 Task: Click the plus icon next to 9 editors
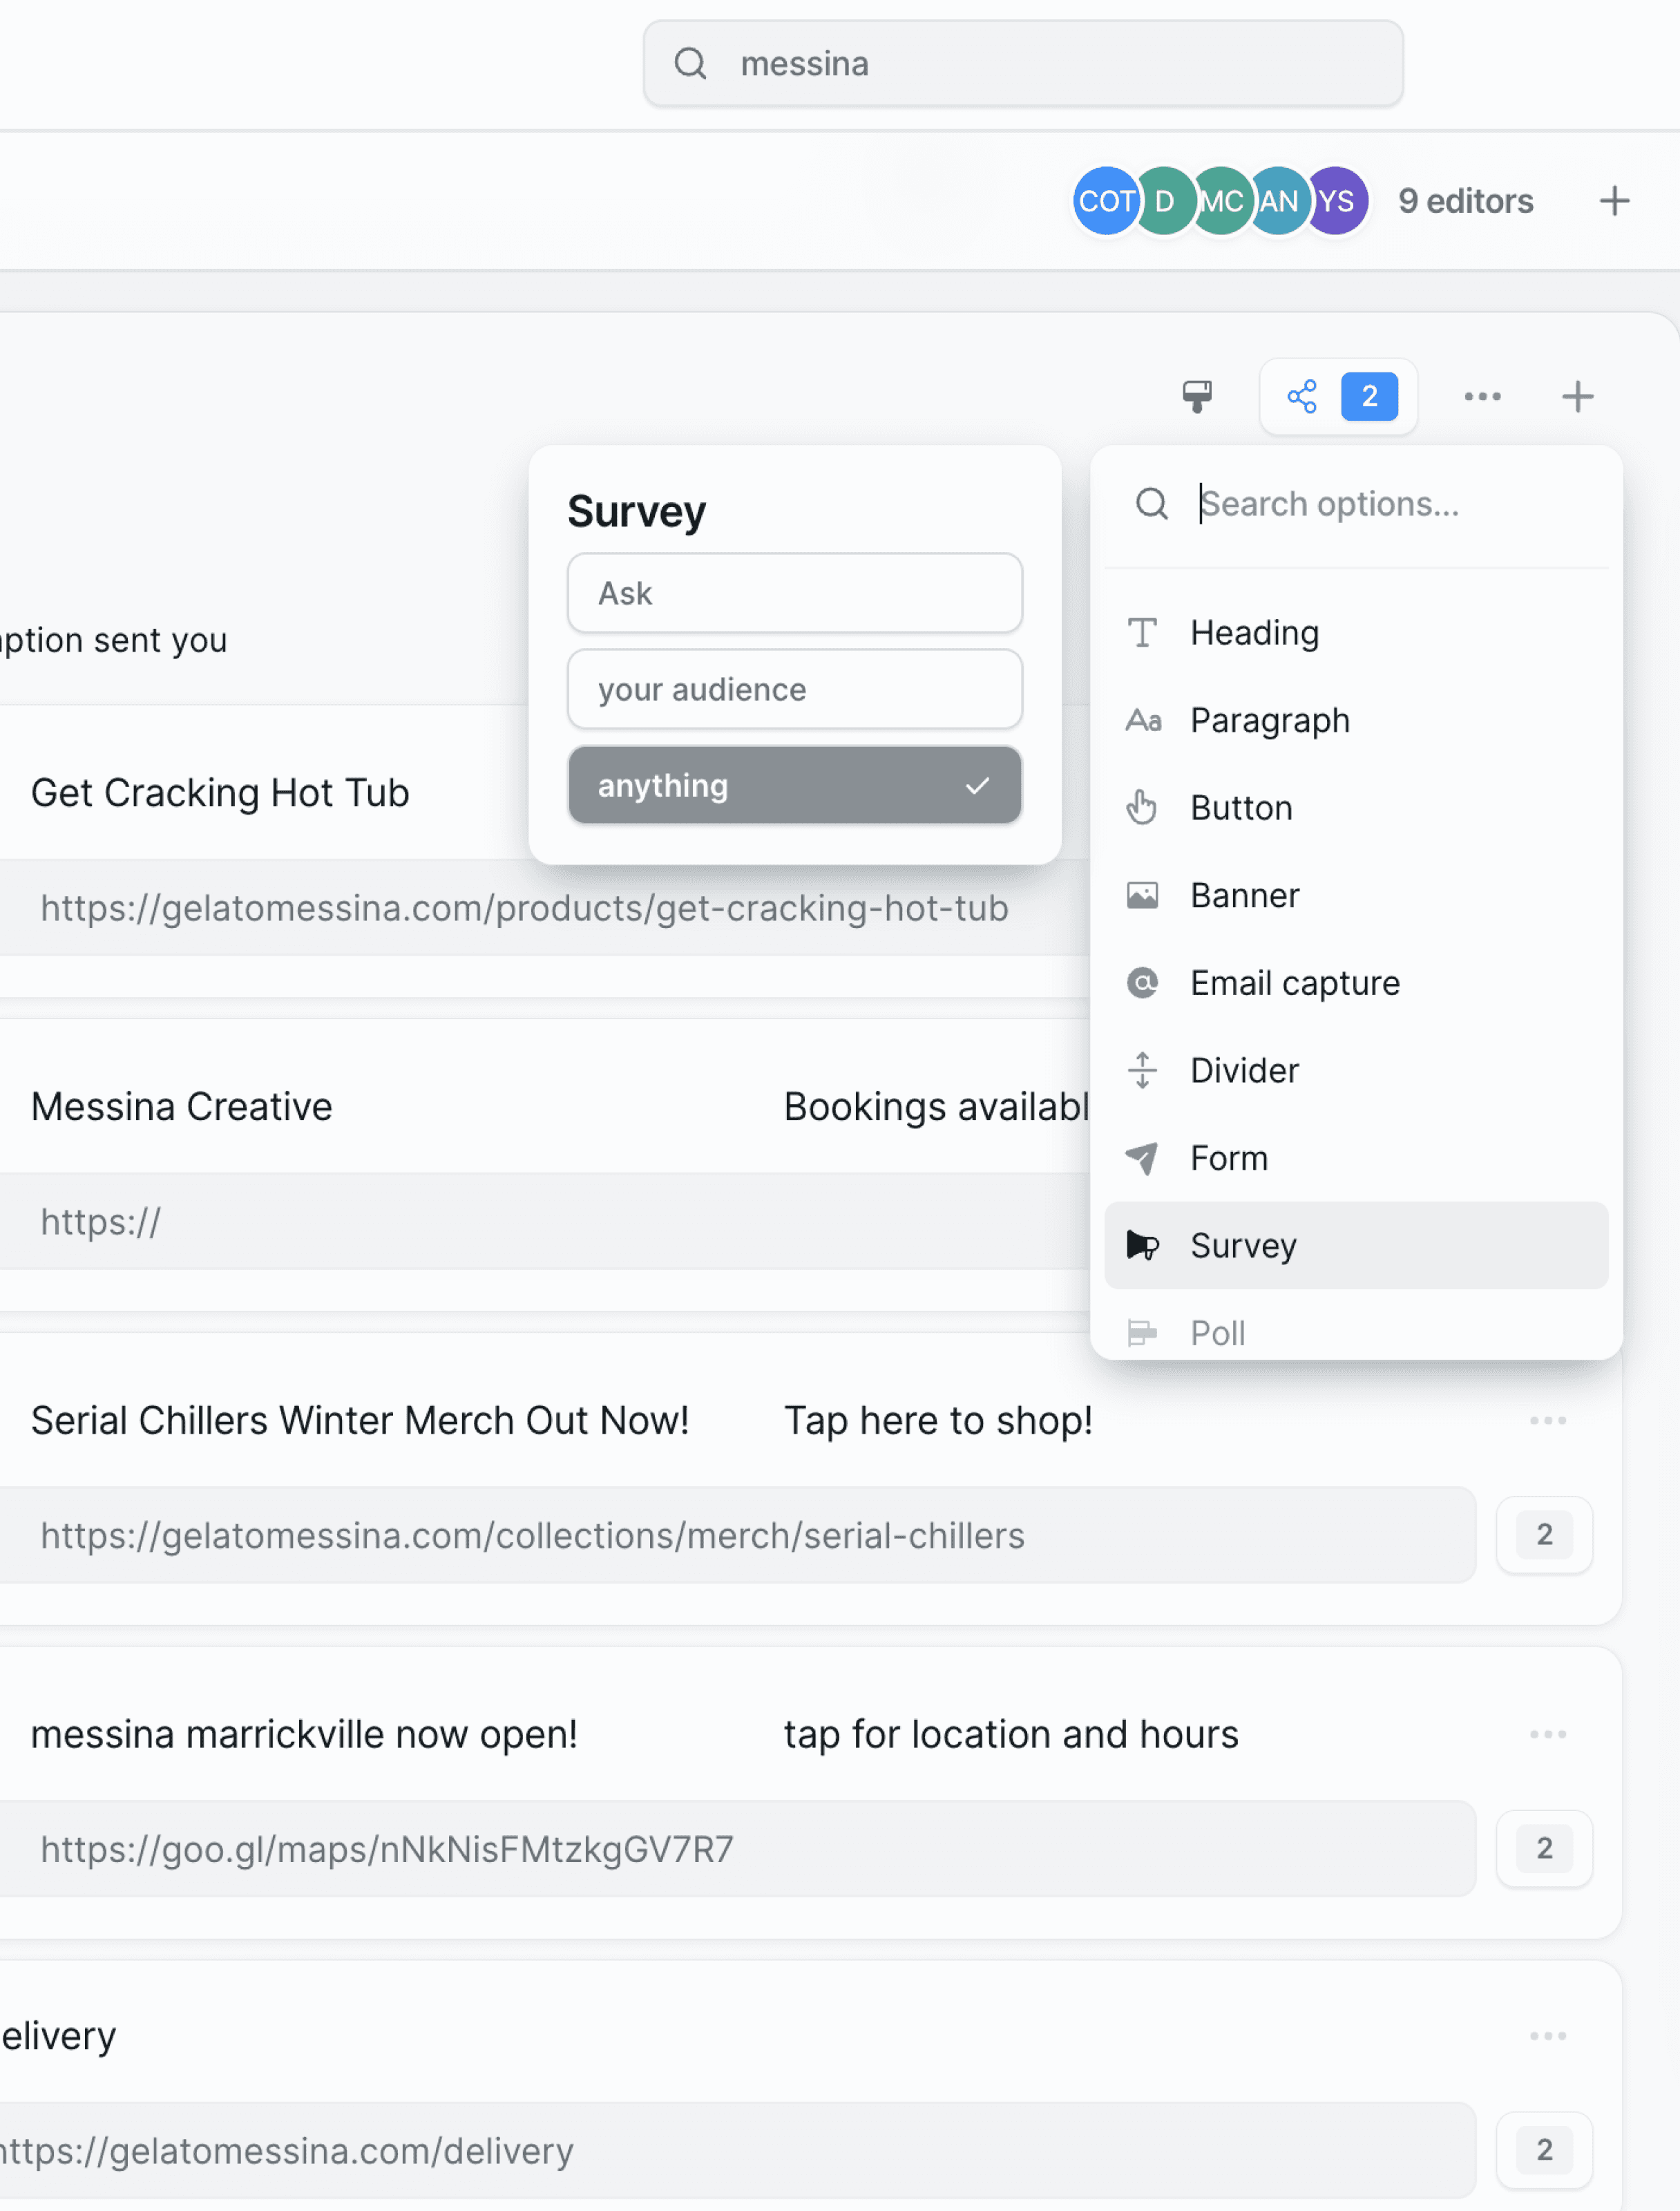(1613, 201)
